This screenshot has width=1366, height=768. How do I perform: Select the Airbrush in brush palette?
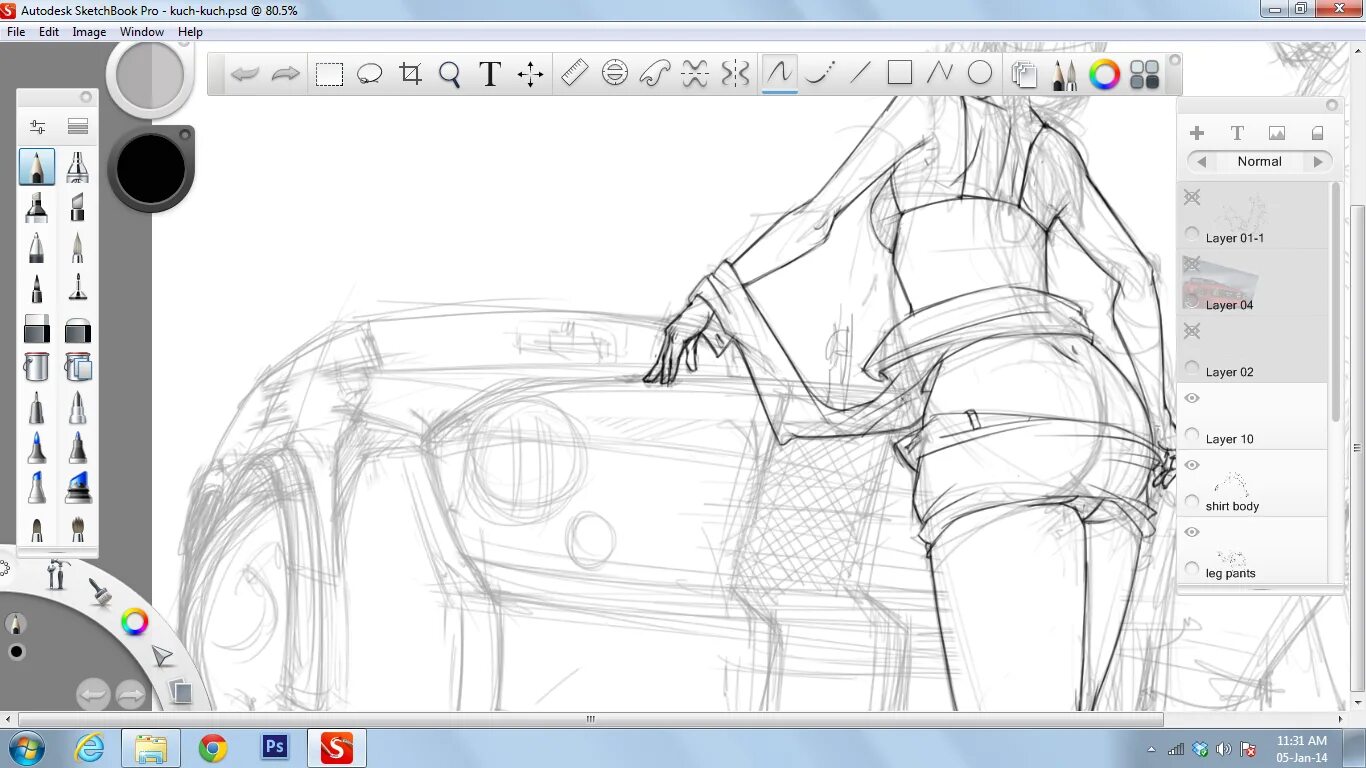pyautogui.click(x=78, y=167)
